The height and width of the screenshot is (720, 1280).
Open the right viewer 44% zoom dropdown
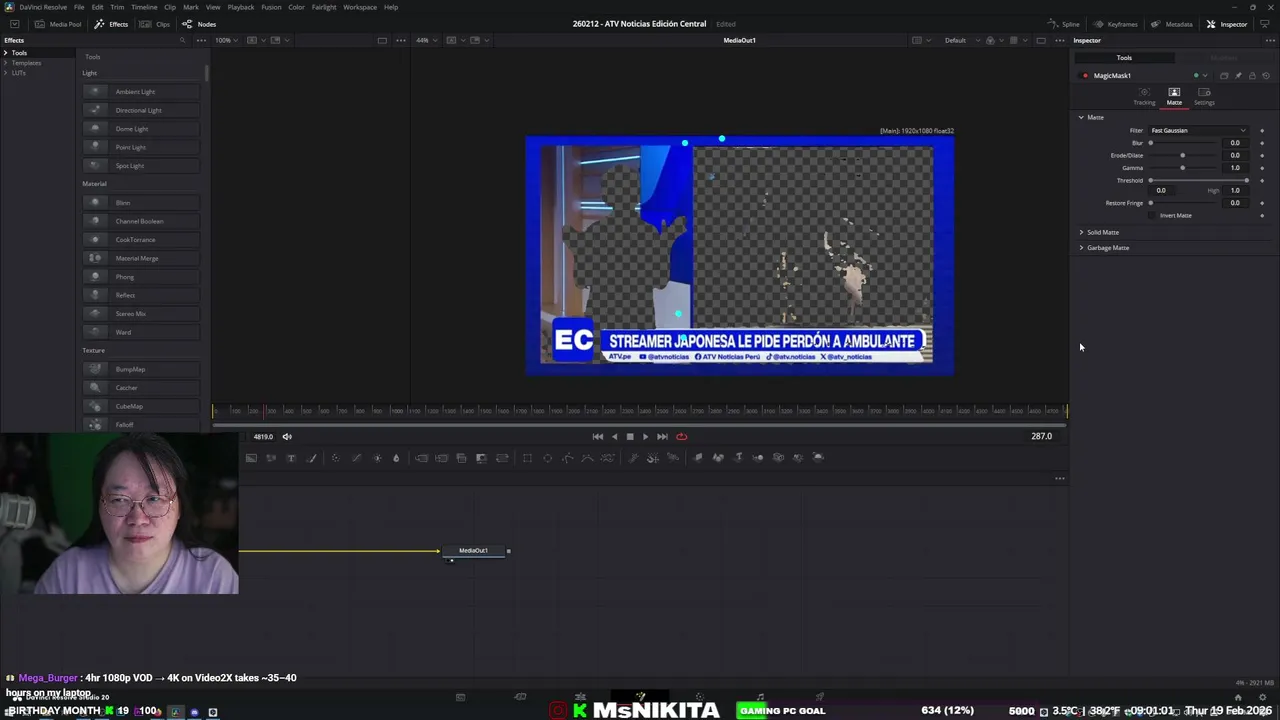pyautogui.click(x=426, y=40)
